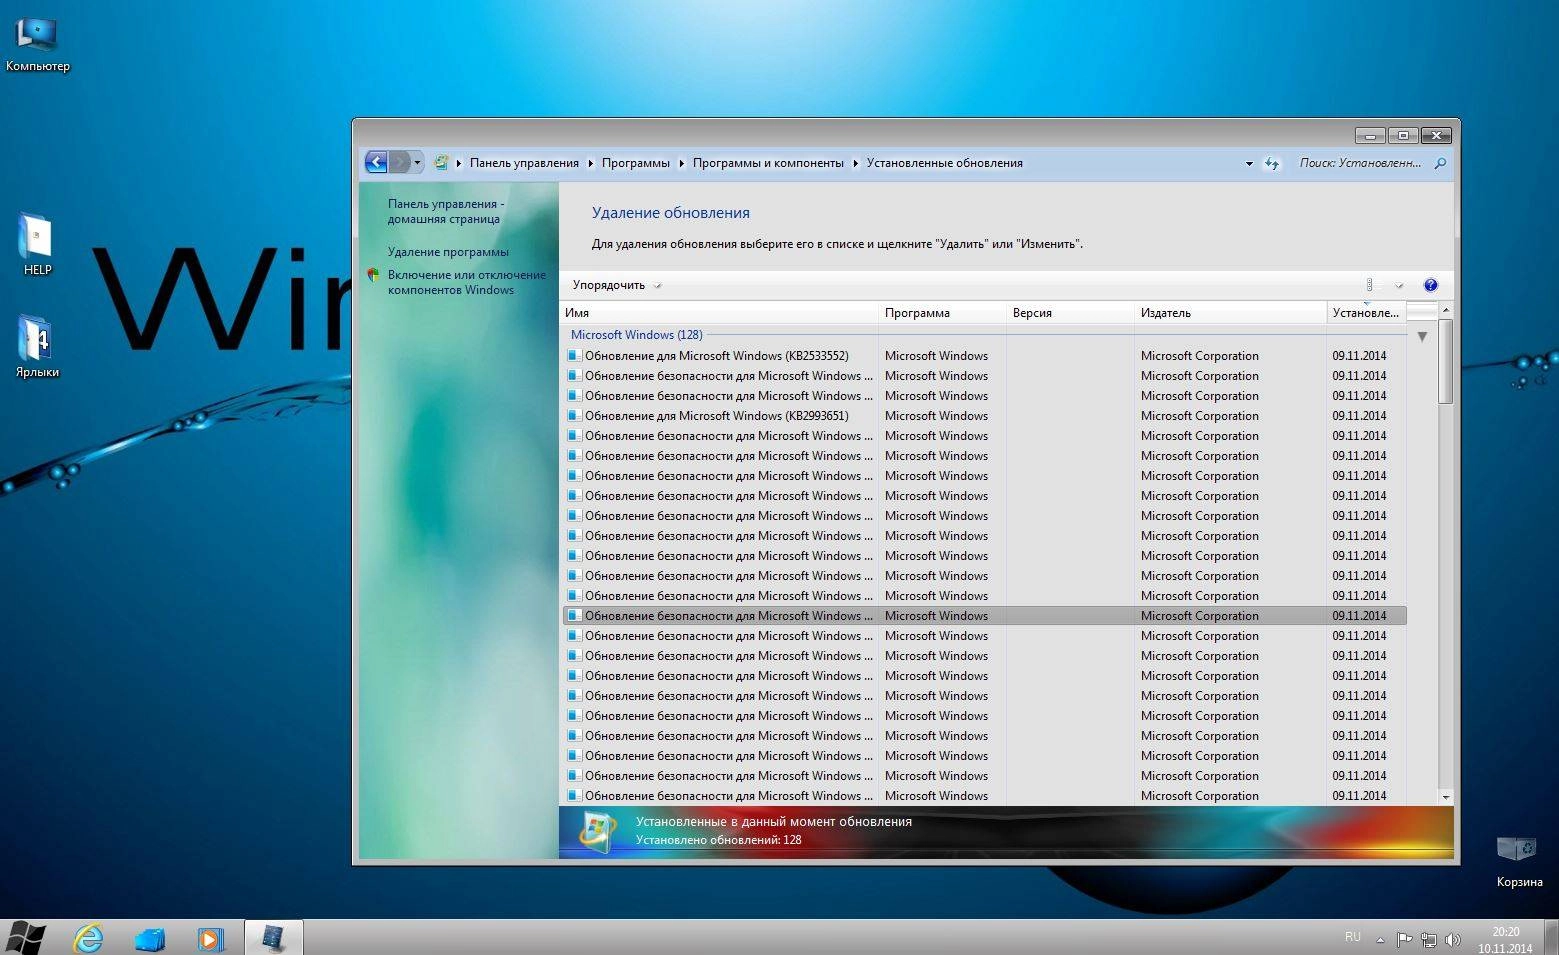The image size is (1559, 955).
Task: Sort by the Установлено column header
Action: pyautogui.click(x=1366, y=313)
